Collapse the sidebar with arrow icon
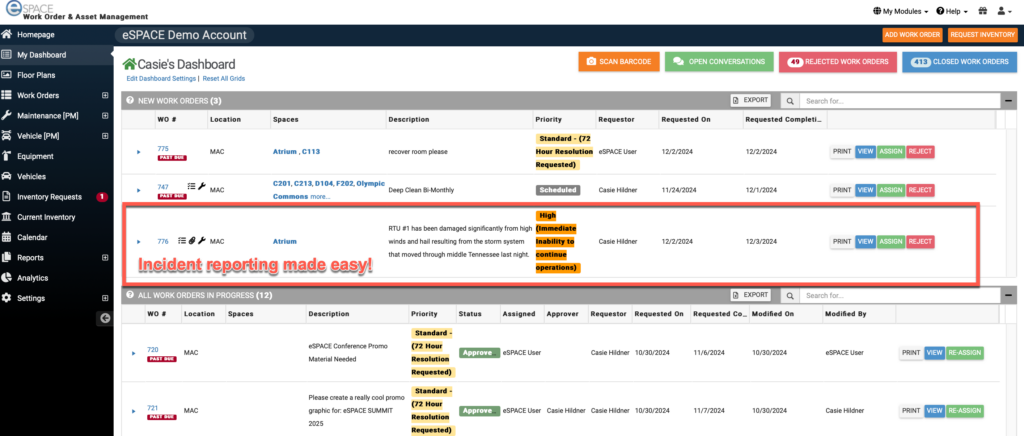1024x436 pixels. [105, 318]
